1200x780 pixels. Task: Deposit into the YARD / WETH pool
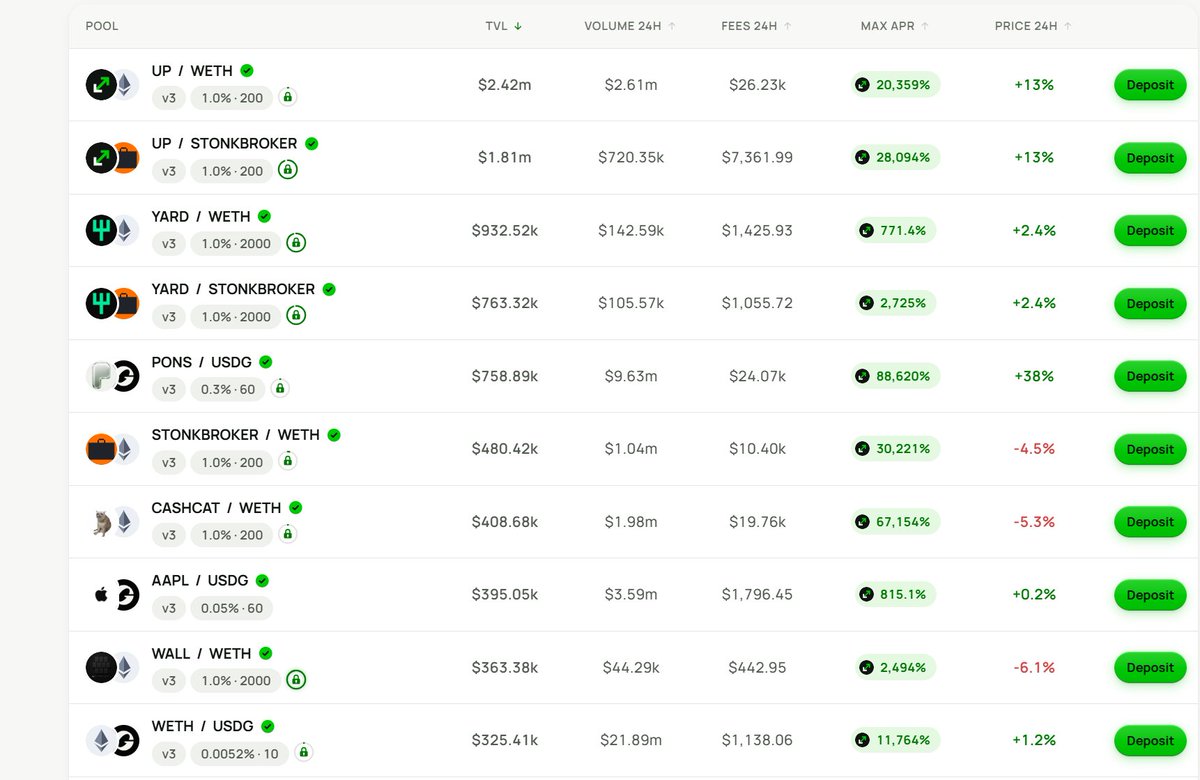pos(1150,231)
